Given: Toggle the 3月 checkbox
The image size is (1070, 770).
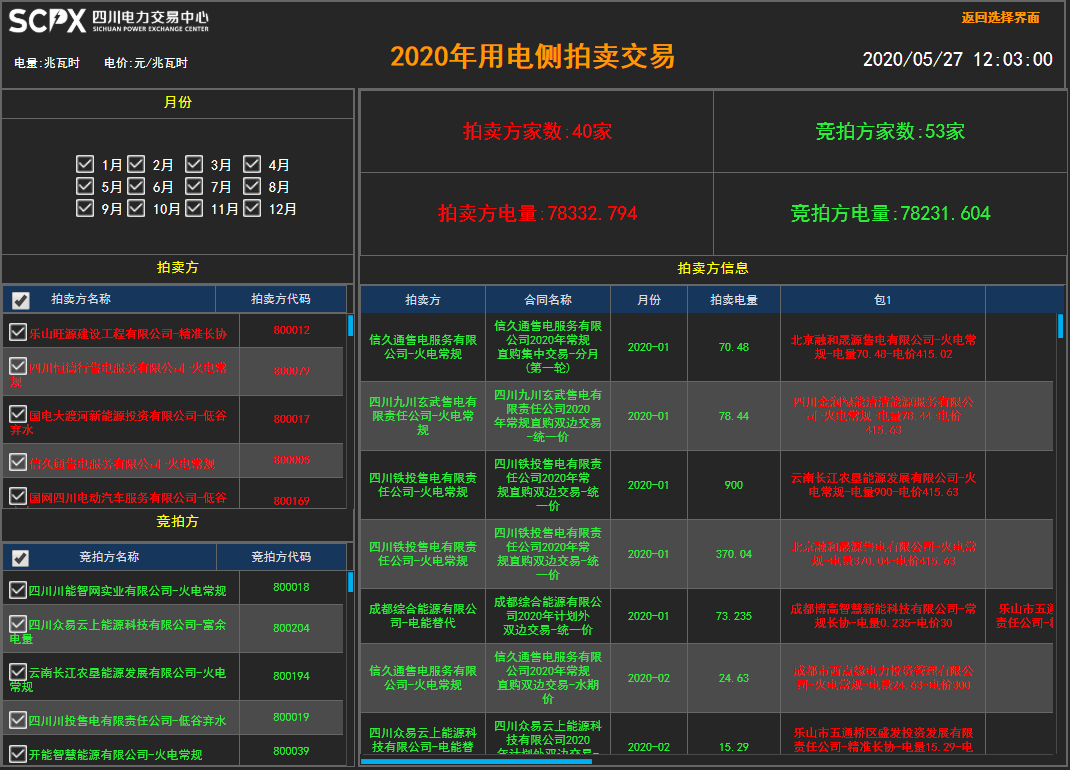Looking at the screenshot, I should 194,164.
